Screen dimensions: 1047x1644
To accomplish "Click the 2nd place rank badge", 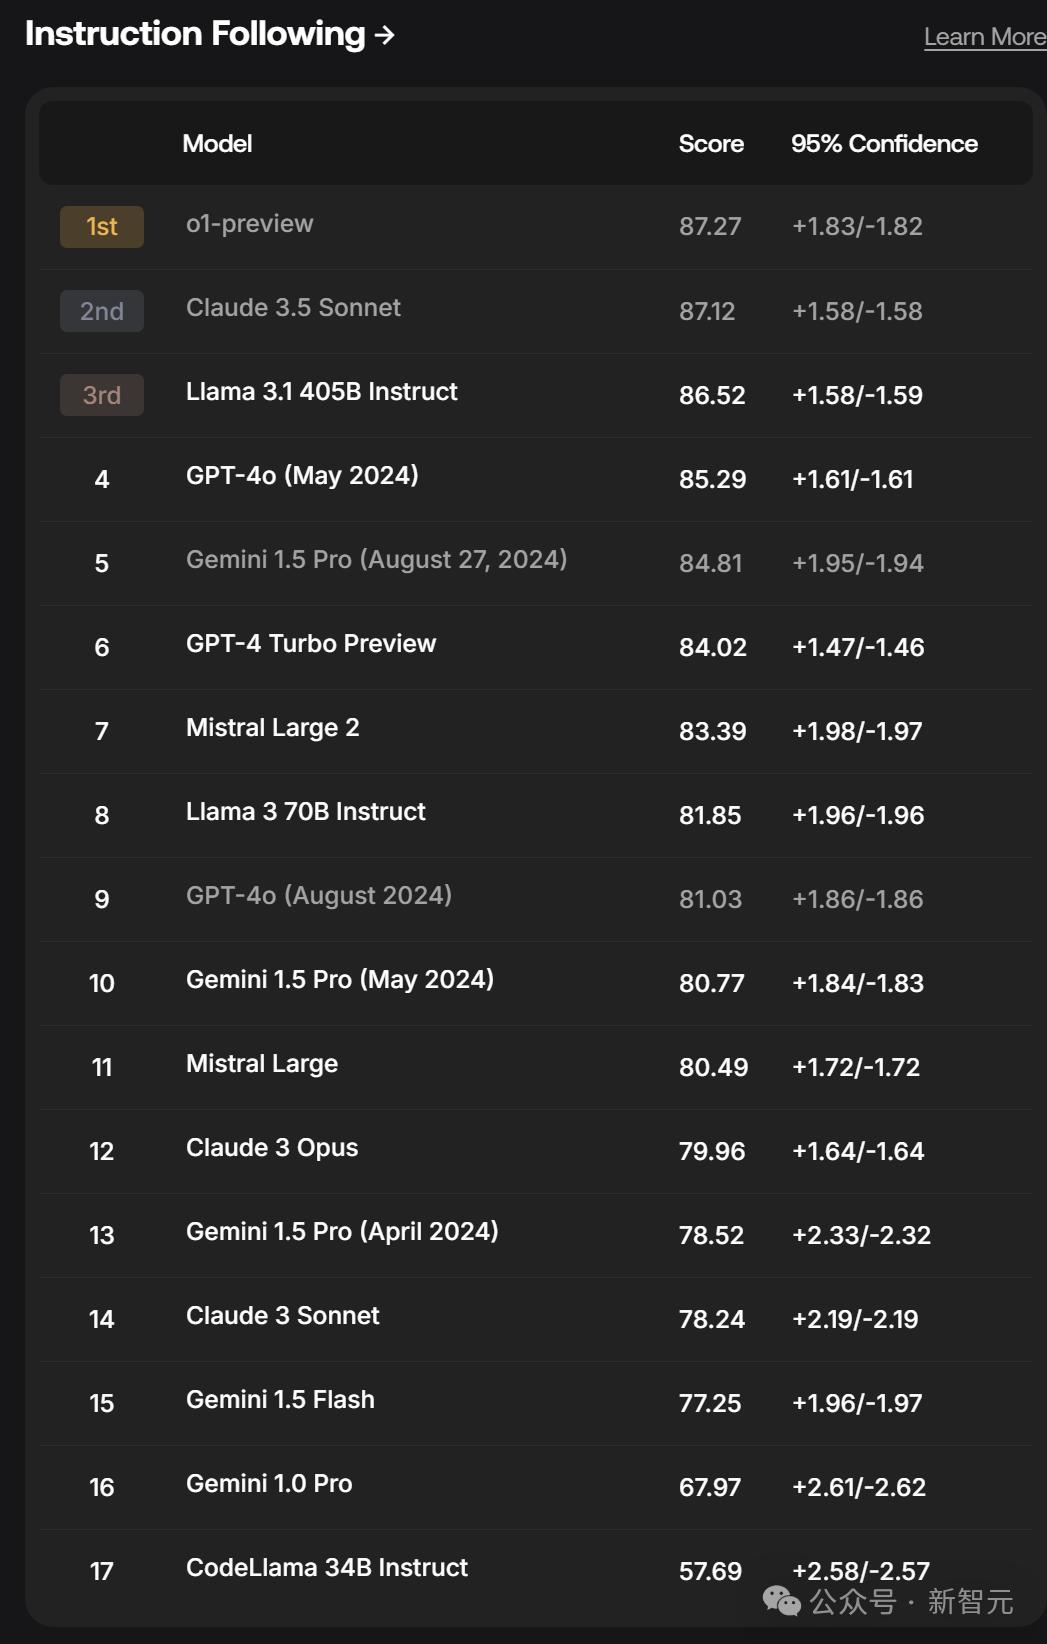I will pos(102,311).
